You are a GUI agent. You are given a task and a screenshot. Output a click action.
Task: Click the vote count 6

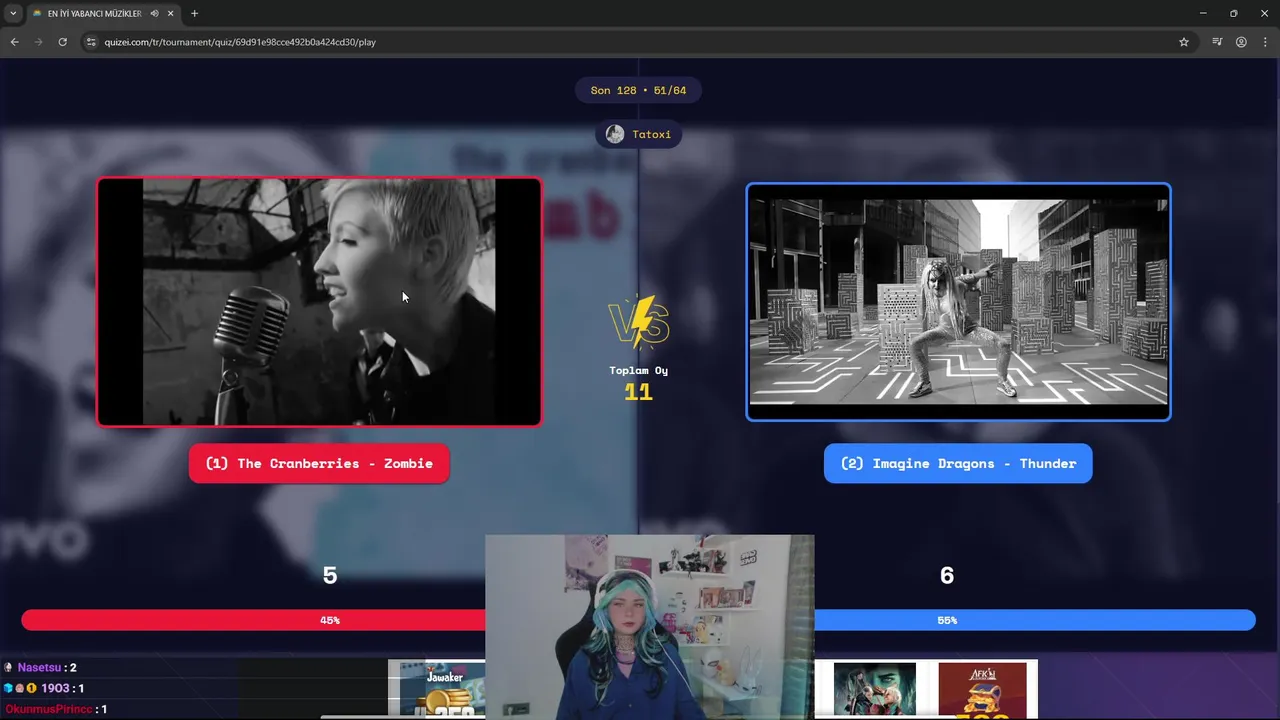point(947,575)
